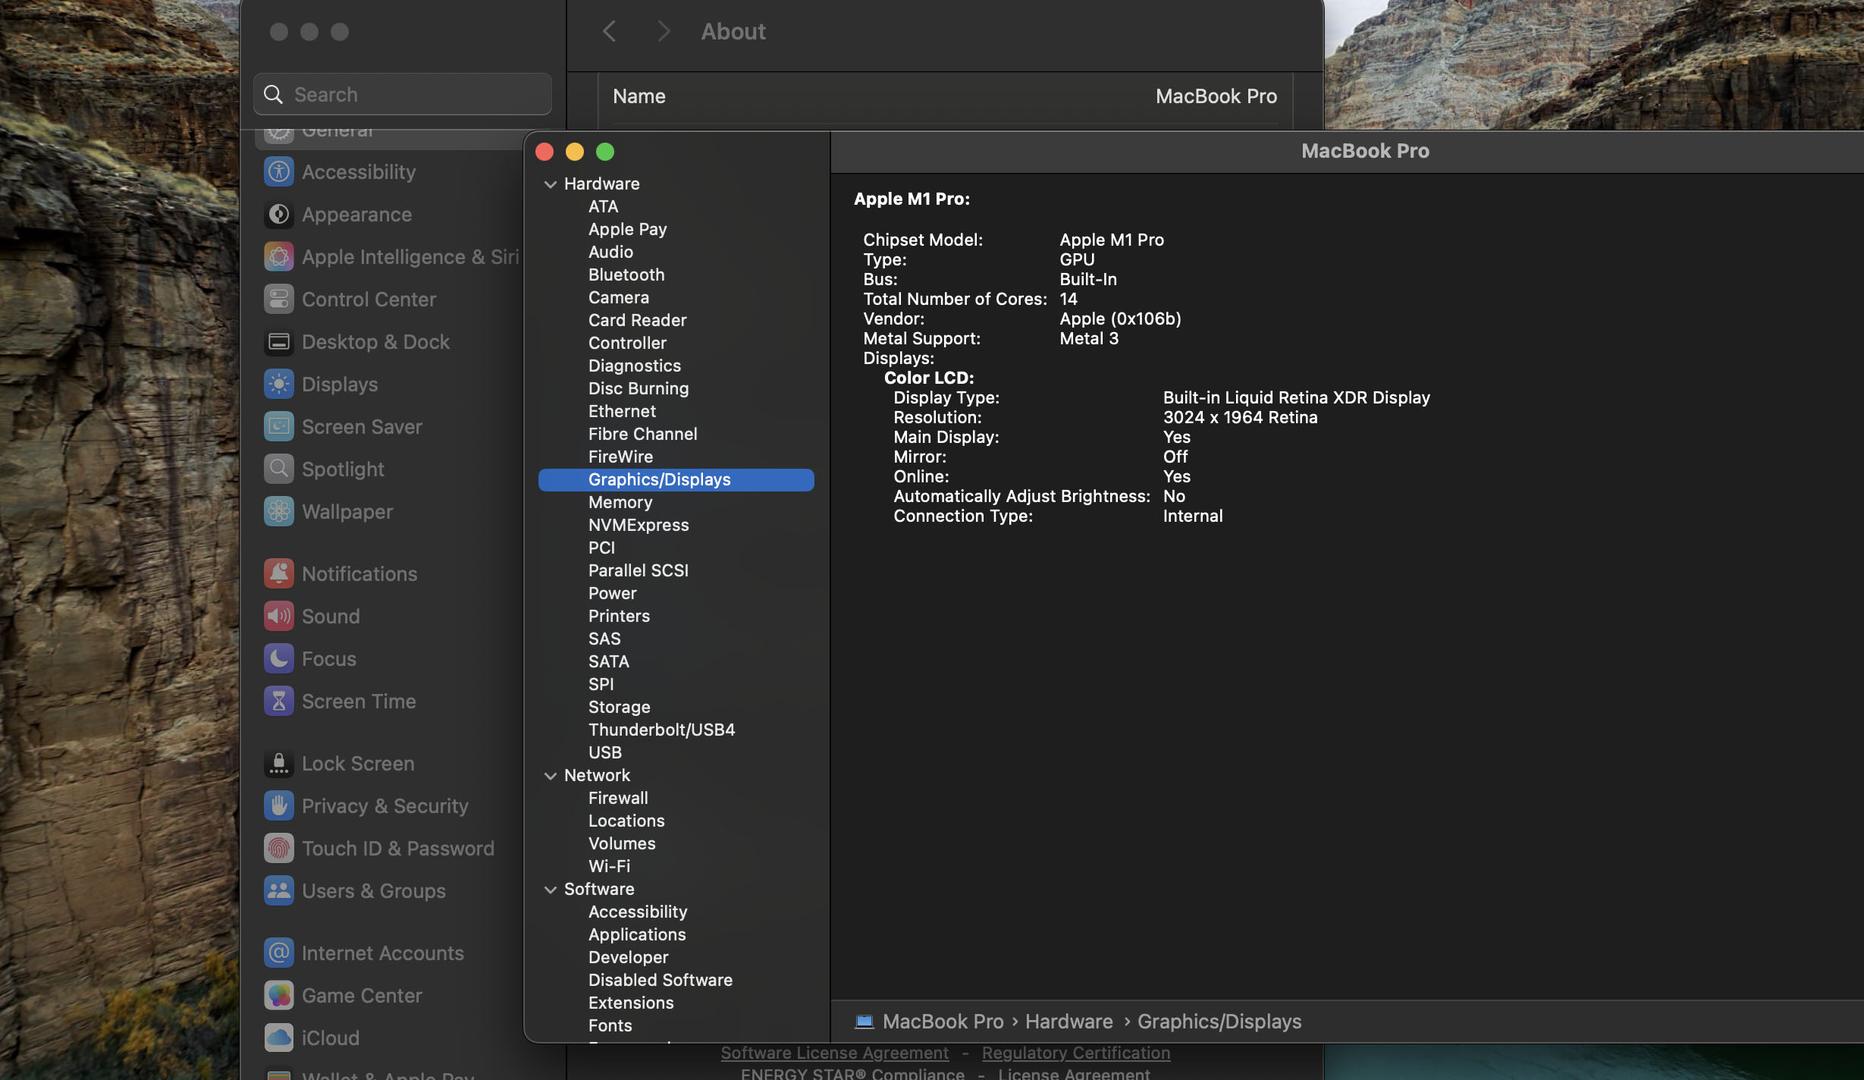Select the Focus moon icon

(x=279, y=659)
